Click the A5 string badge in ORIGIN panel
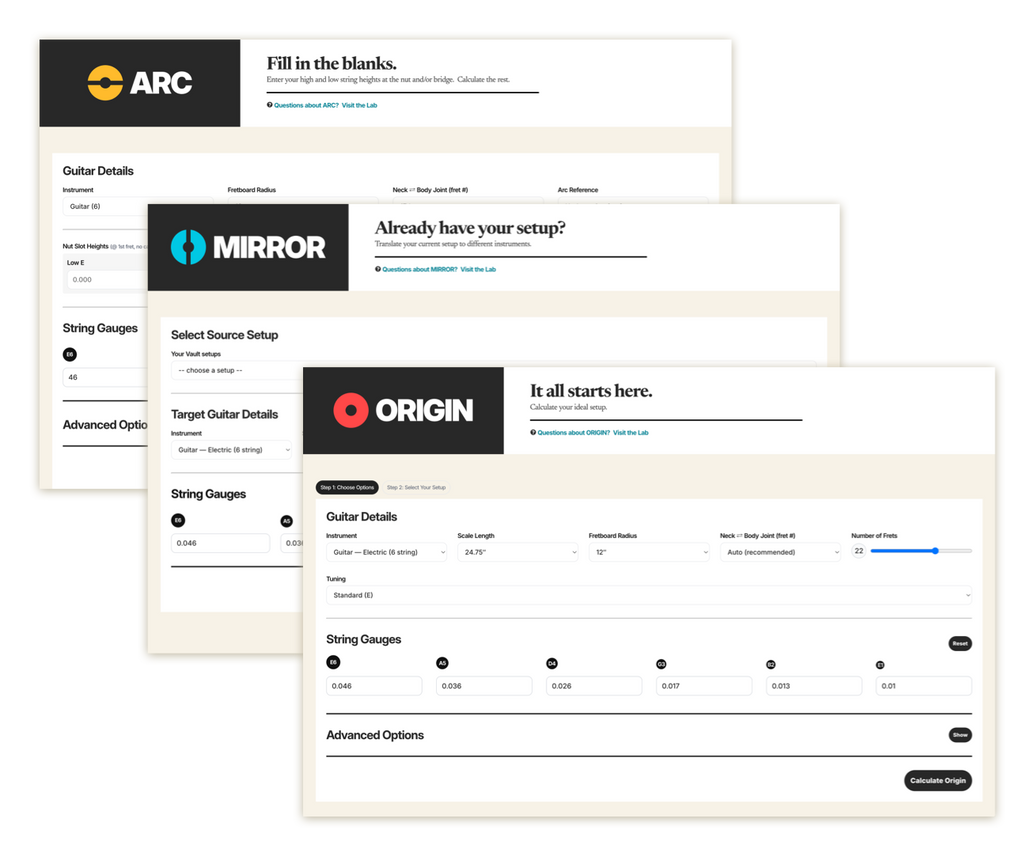This screenshot has width=1024, height=864. pos(442,663)
